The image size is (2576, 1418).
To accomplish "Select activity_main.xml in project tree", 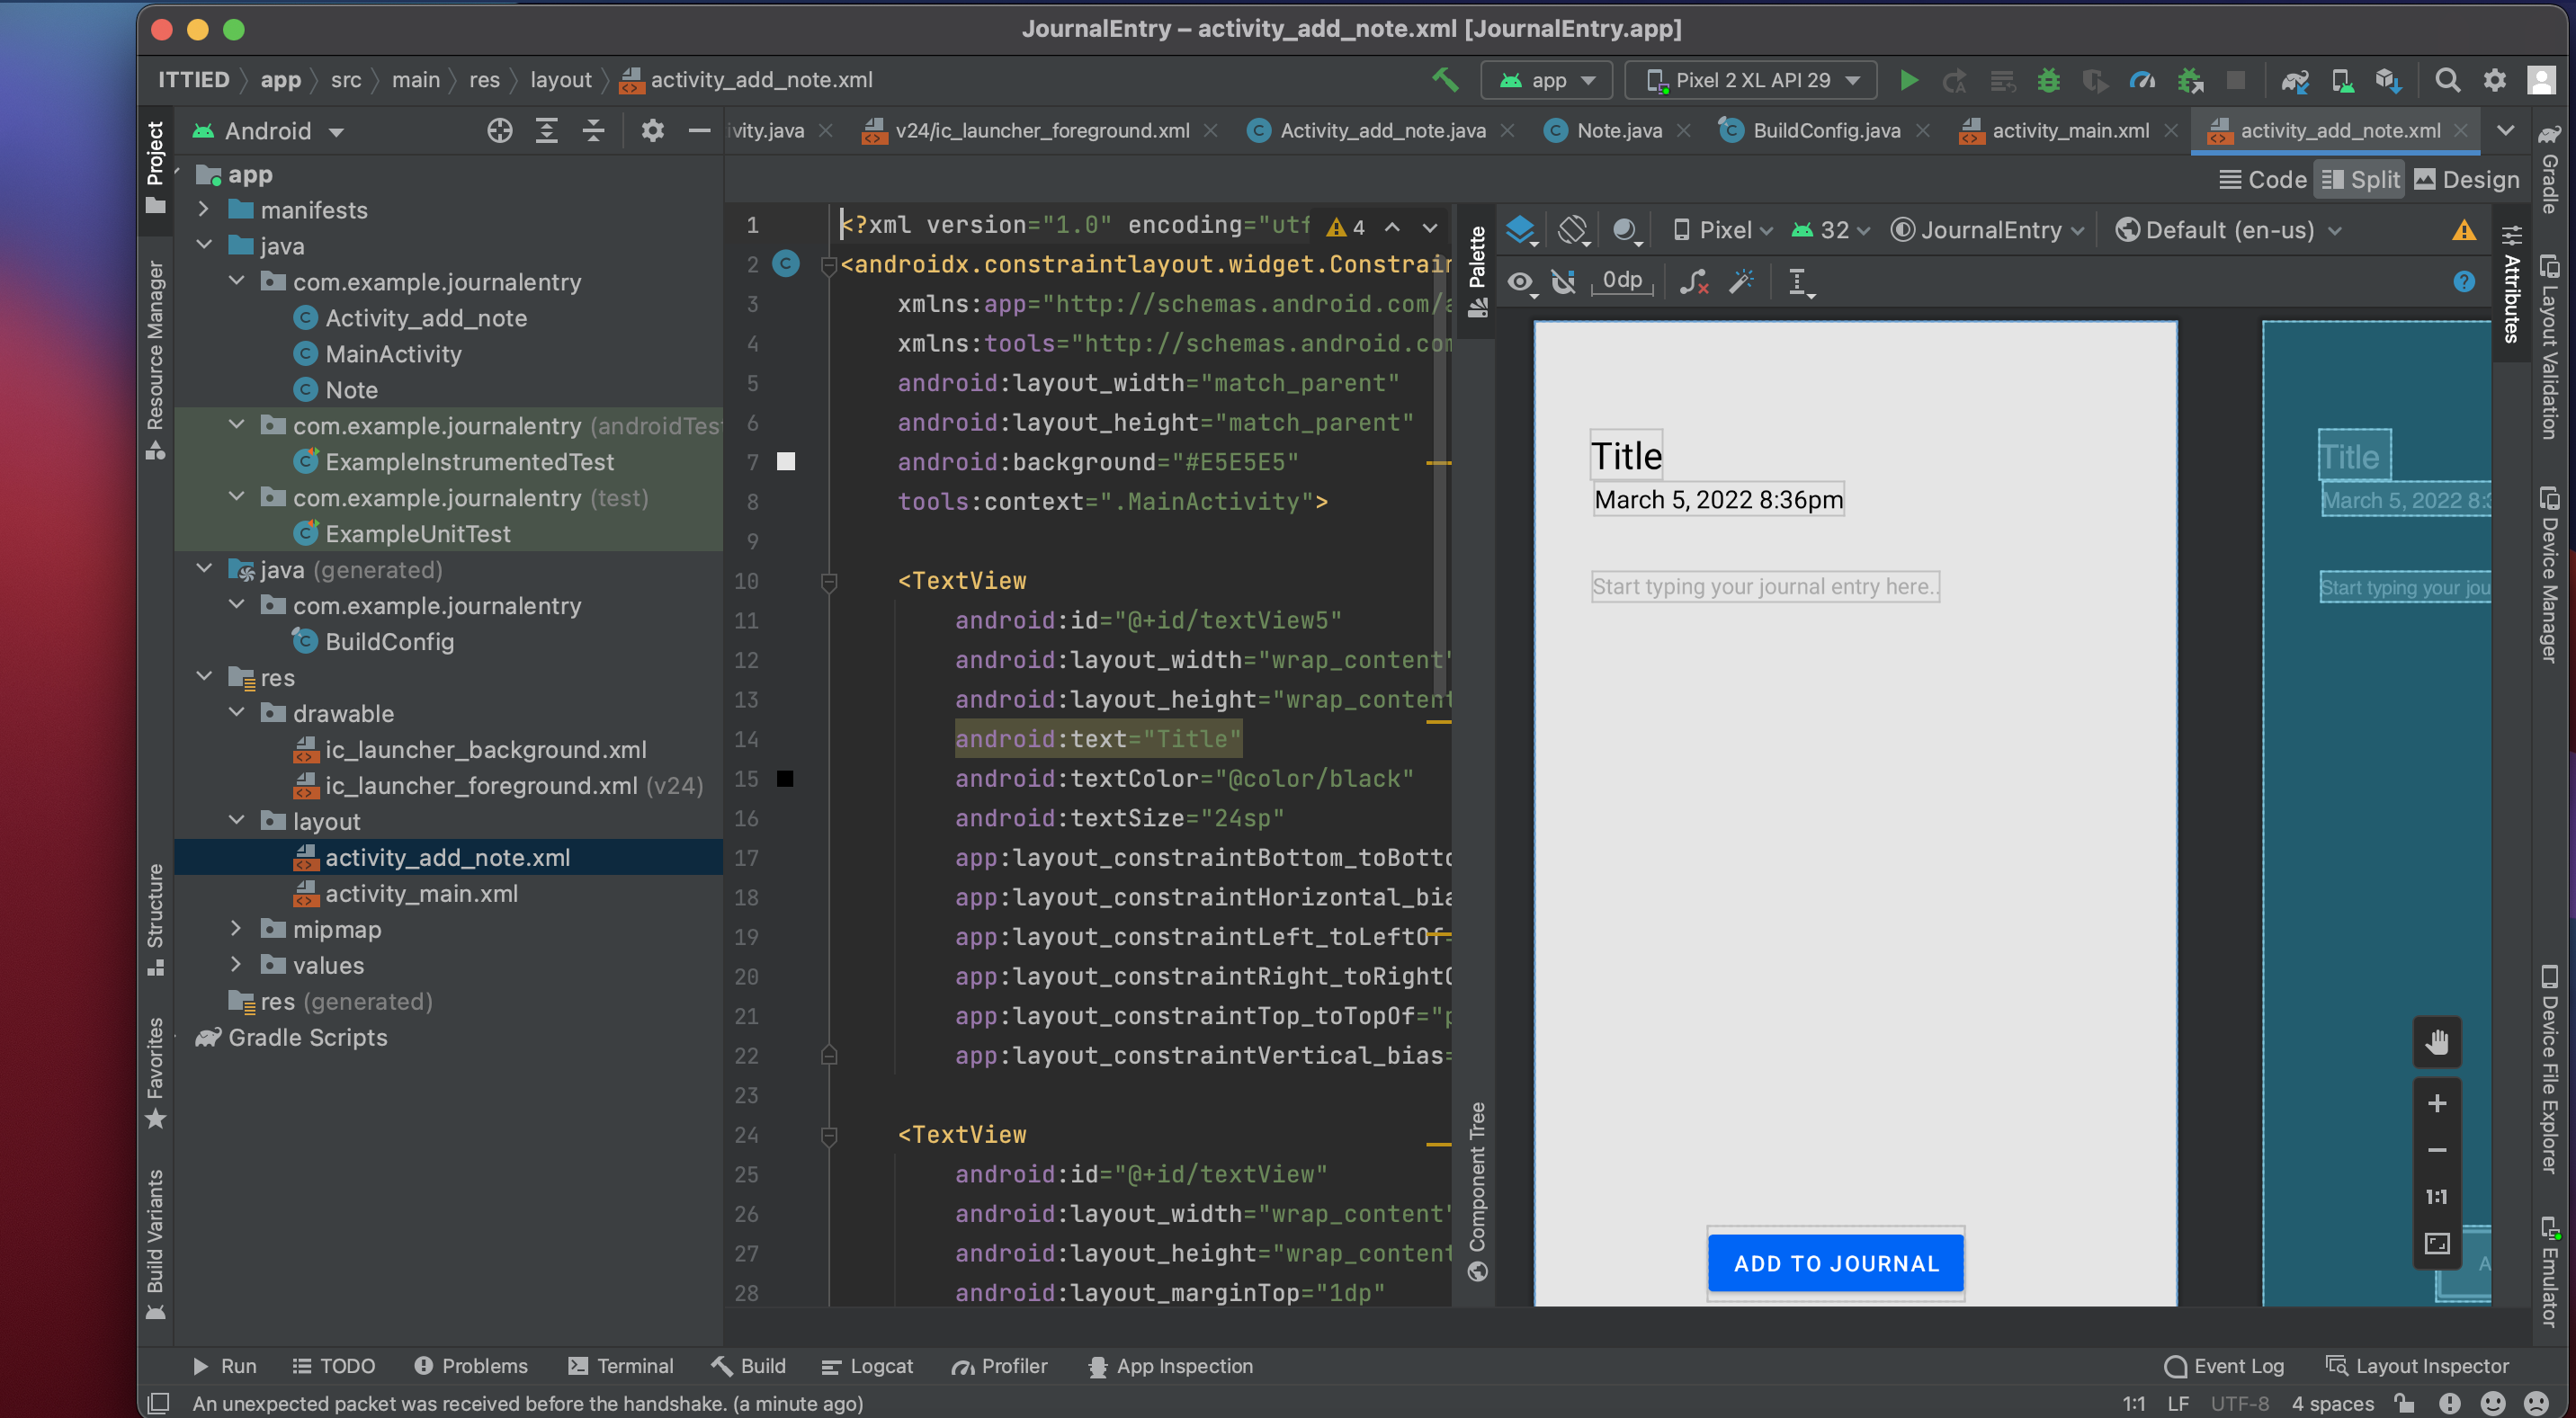I will click(421, 893).
